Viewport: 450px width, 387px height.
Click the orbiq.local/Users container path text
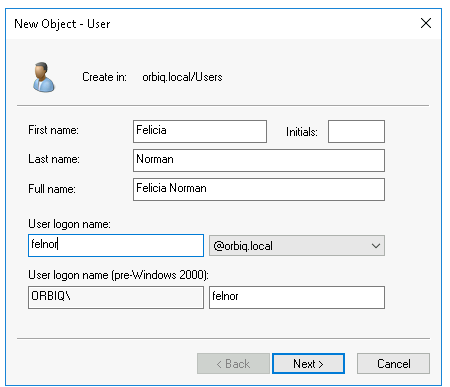[182, 77]
